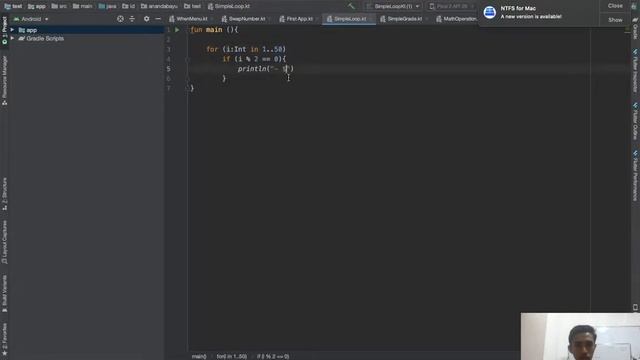Click the scroll-from-source target icon

click(x=120, y=19)
